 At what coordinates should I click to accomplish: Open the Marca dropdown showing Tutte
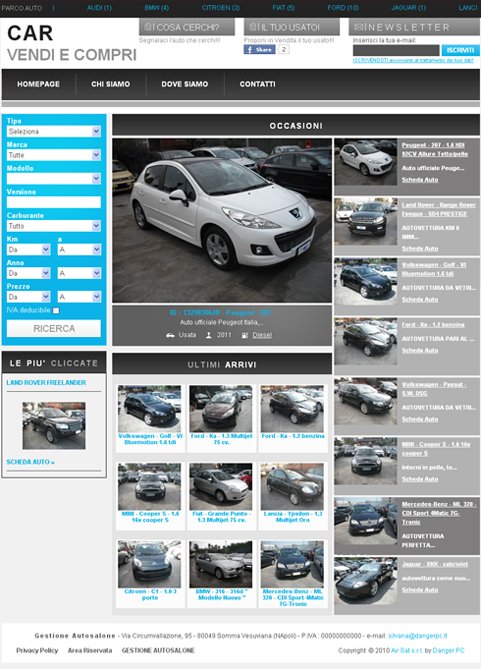pos(54,155)
